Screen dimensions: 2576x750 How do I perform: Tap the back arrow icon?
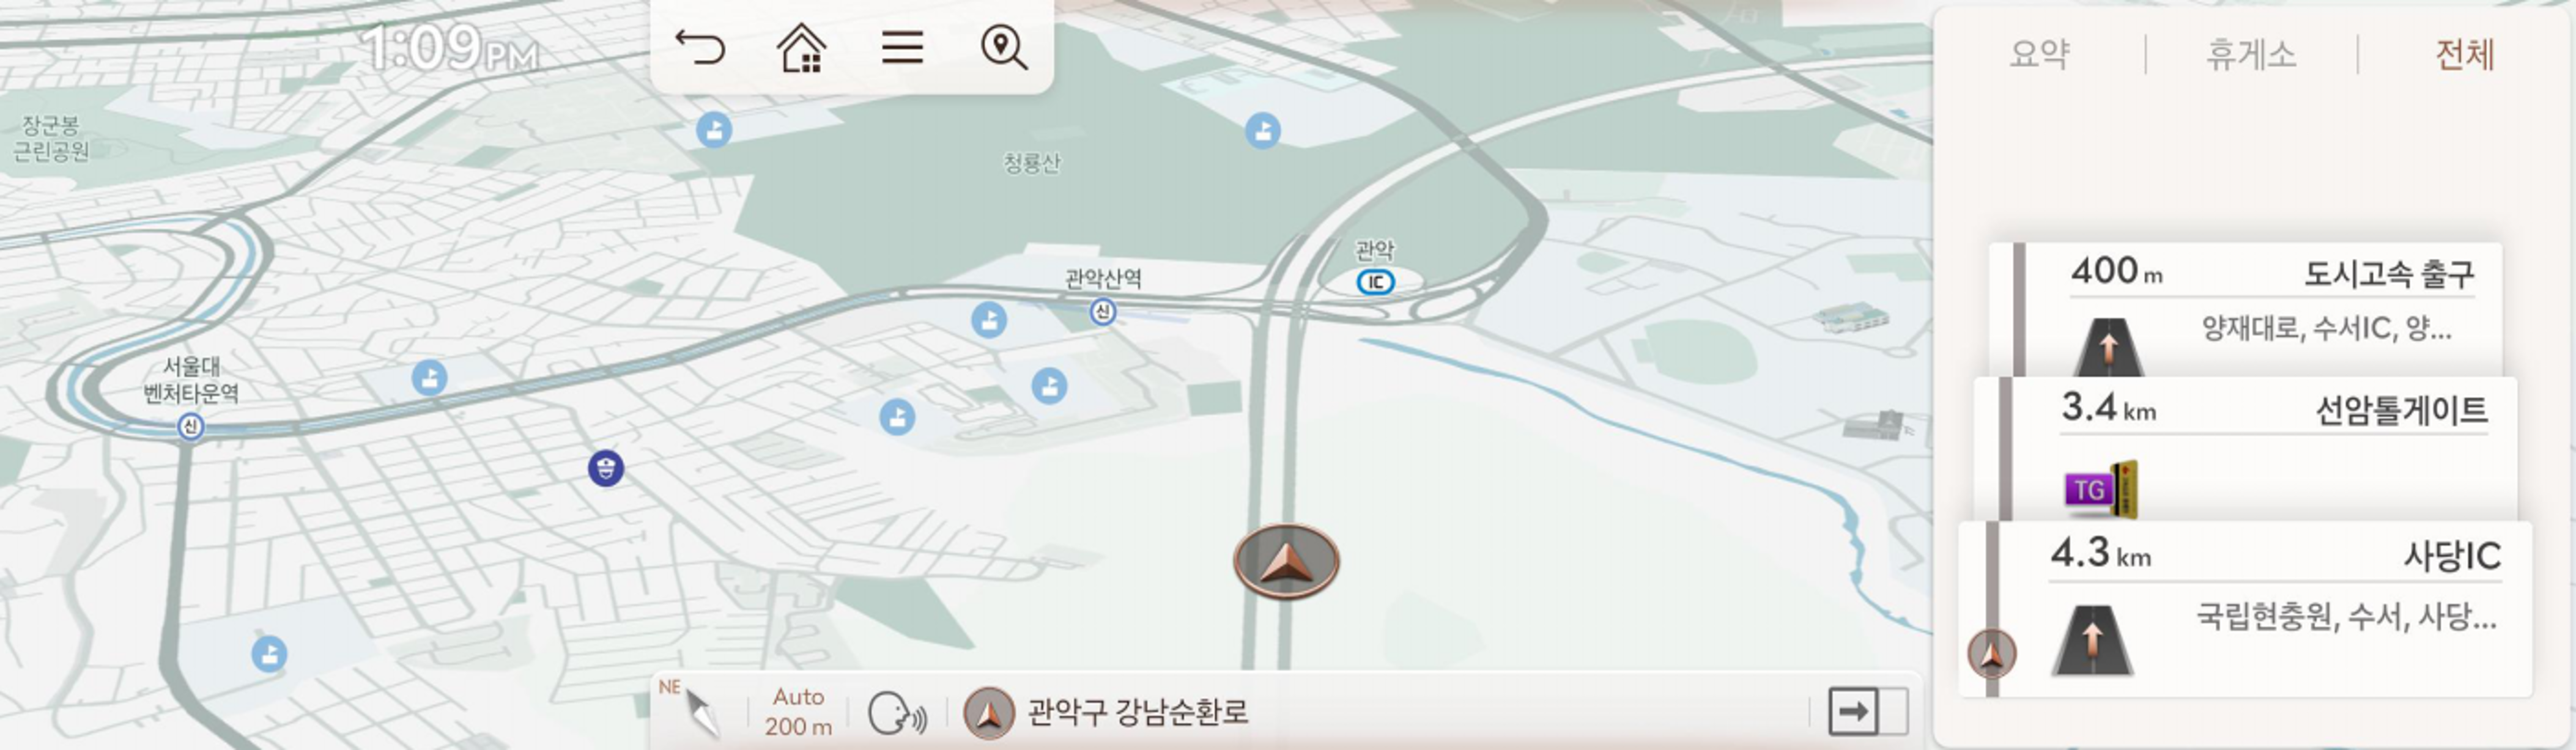(700, 47)
